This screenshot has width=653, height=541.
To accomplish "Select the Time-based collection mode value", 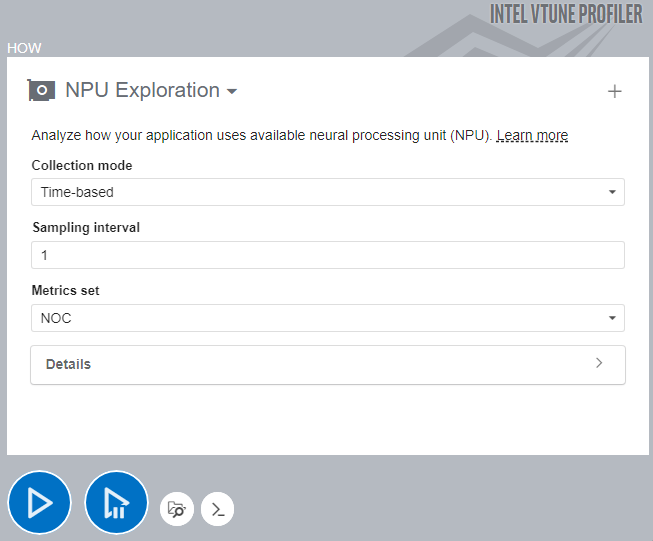I will (x=78, y=192).
